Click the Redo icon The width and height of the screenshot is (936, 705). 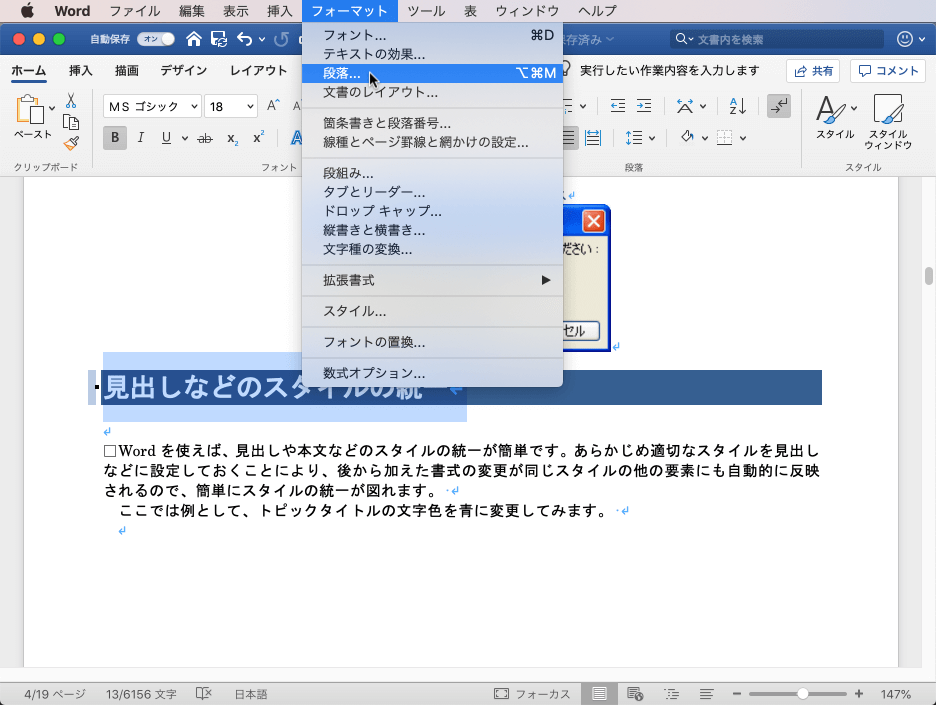point(281,39)
